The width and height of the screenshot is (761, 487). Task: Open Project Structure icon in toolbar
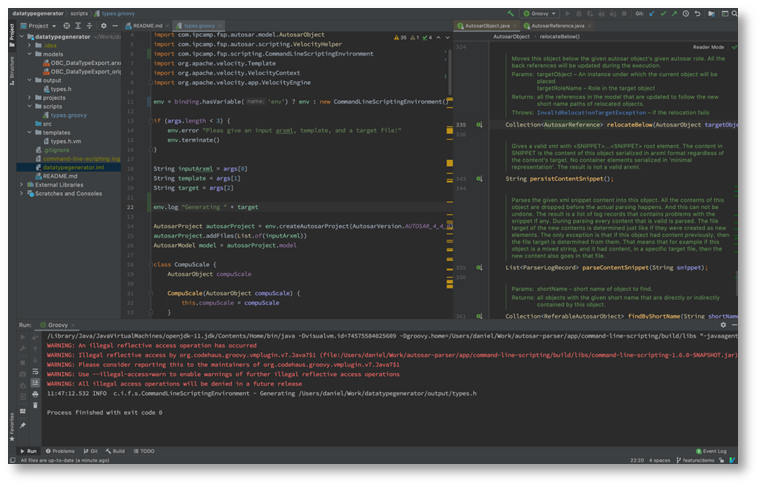(x=711, y=14)
